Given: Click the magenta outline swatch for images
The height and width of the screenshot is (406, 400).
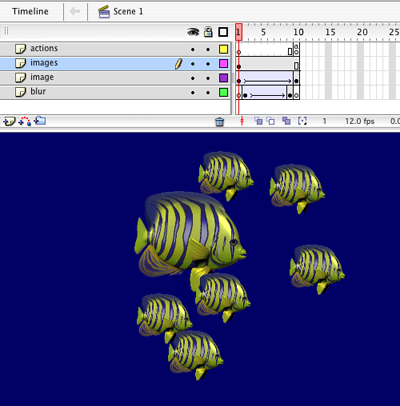Looking at the screenshot, I should pyautogui.click(x=223, y=63).
